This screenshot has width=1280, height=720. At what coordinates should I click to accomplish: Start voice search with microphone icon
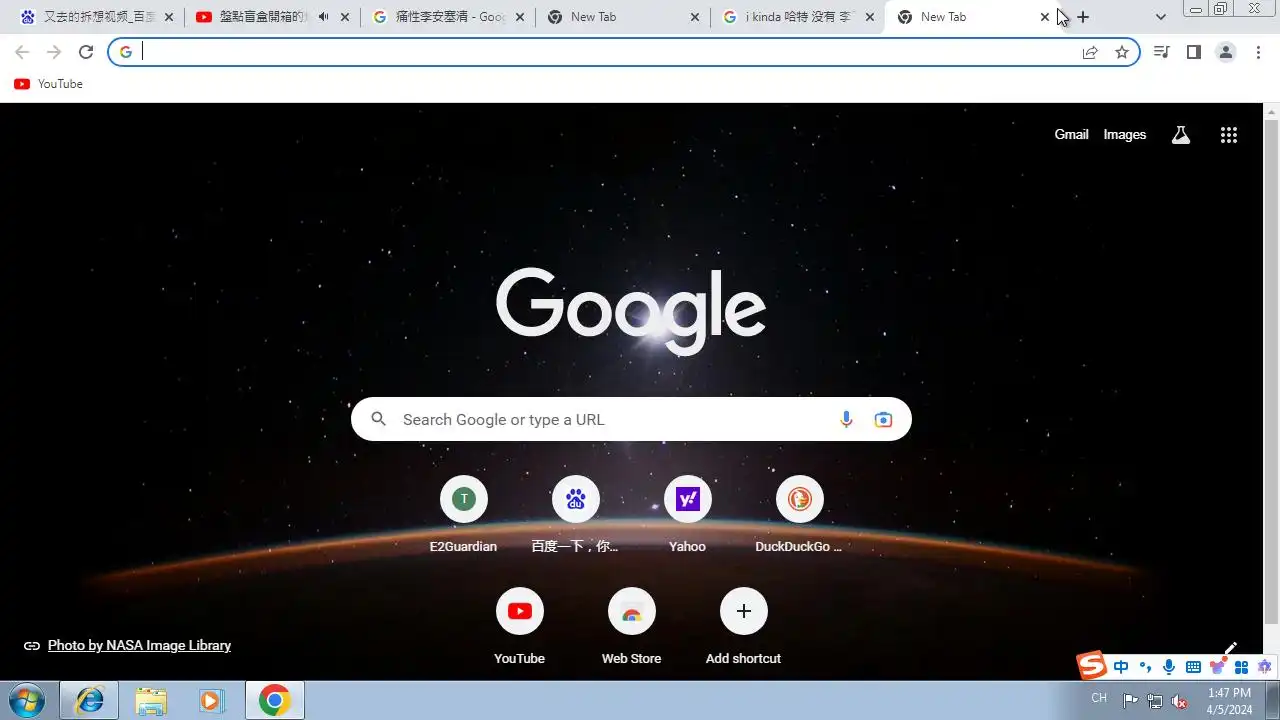coord(846,420)
